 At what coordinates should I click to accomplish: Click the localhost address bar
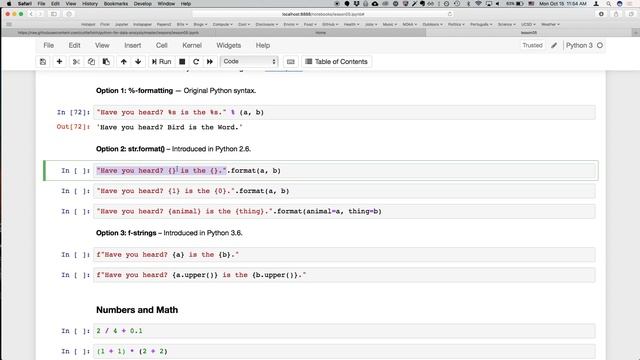[x=322, y=14]
